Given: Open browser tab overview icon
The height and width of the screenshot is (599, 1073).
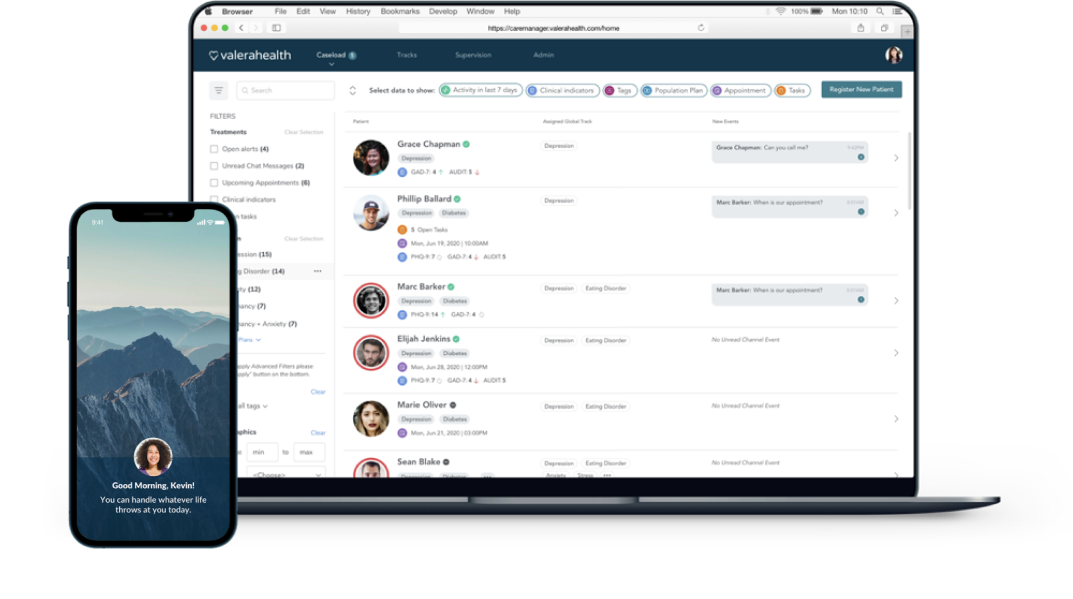Looking at the screenshot, I should [x=884, y=28].
